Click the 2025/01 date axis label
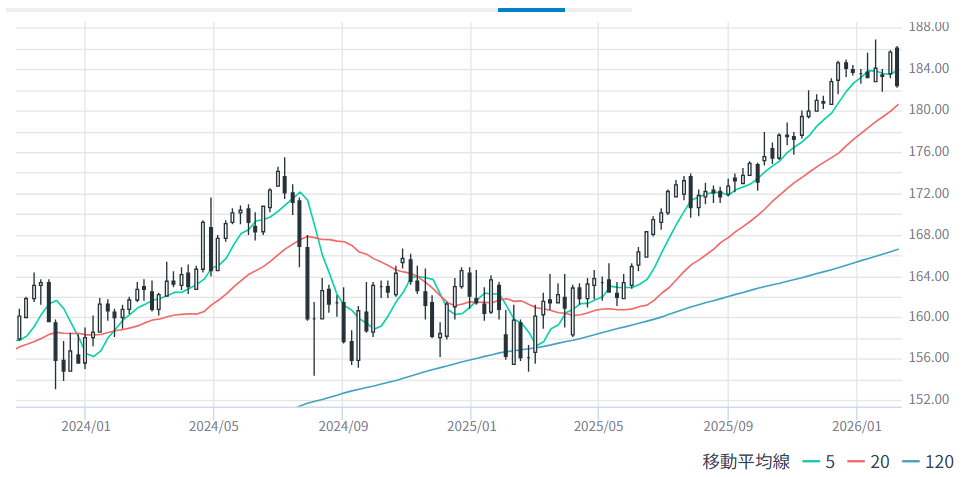 471,425
